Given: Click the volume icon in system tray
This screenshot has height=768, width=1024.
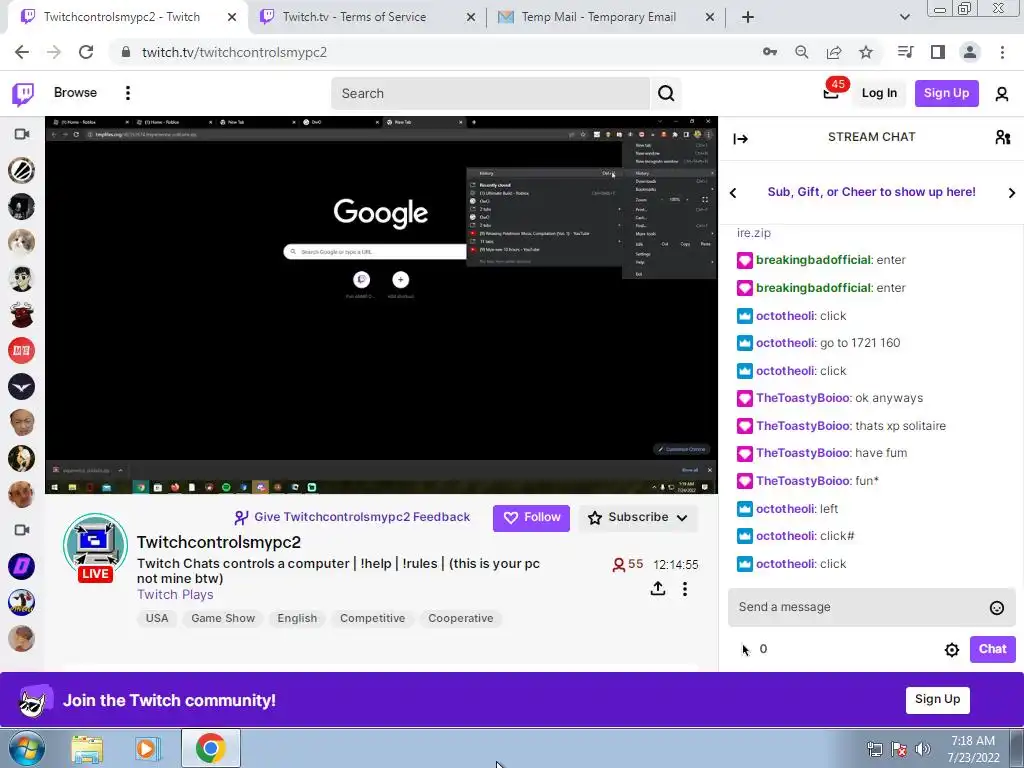Looking at the screenshot, I should 923,749.
